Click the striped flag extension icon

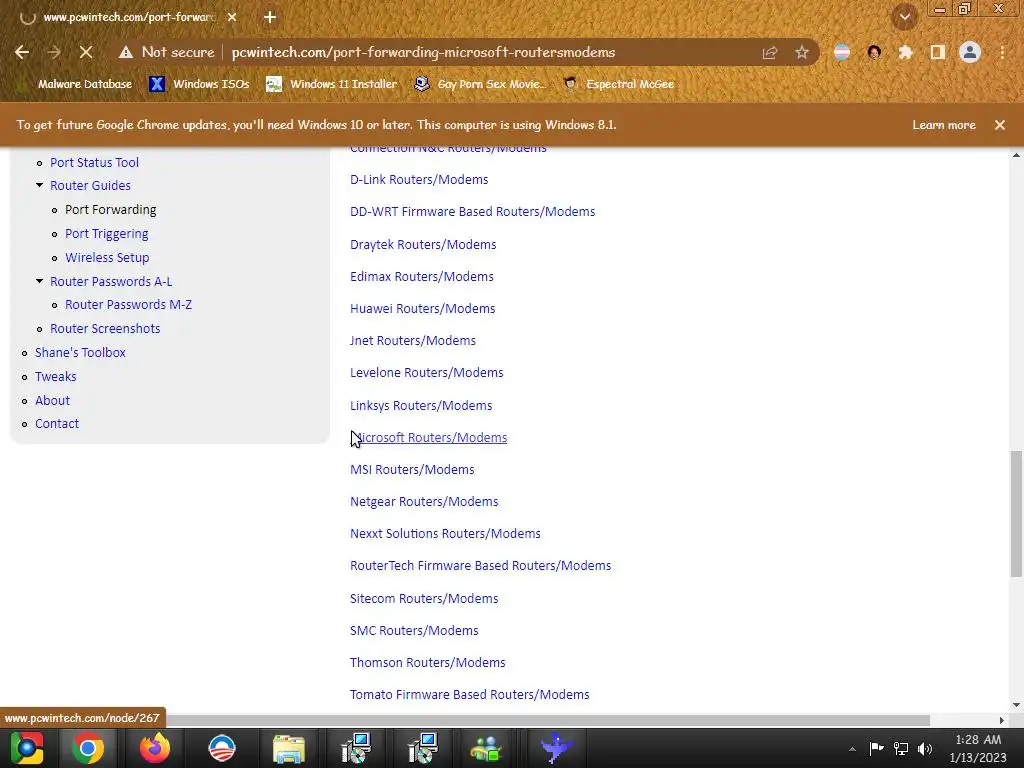coord(842,52)
